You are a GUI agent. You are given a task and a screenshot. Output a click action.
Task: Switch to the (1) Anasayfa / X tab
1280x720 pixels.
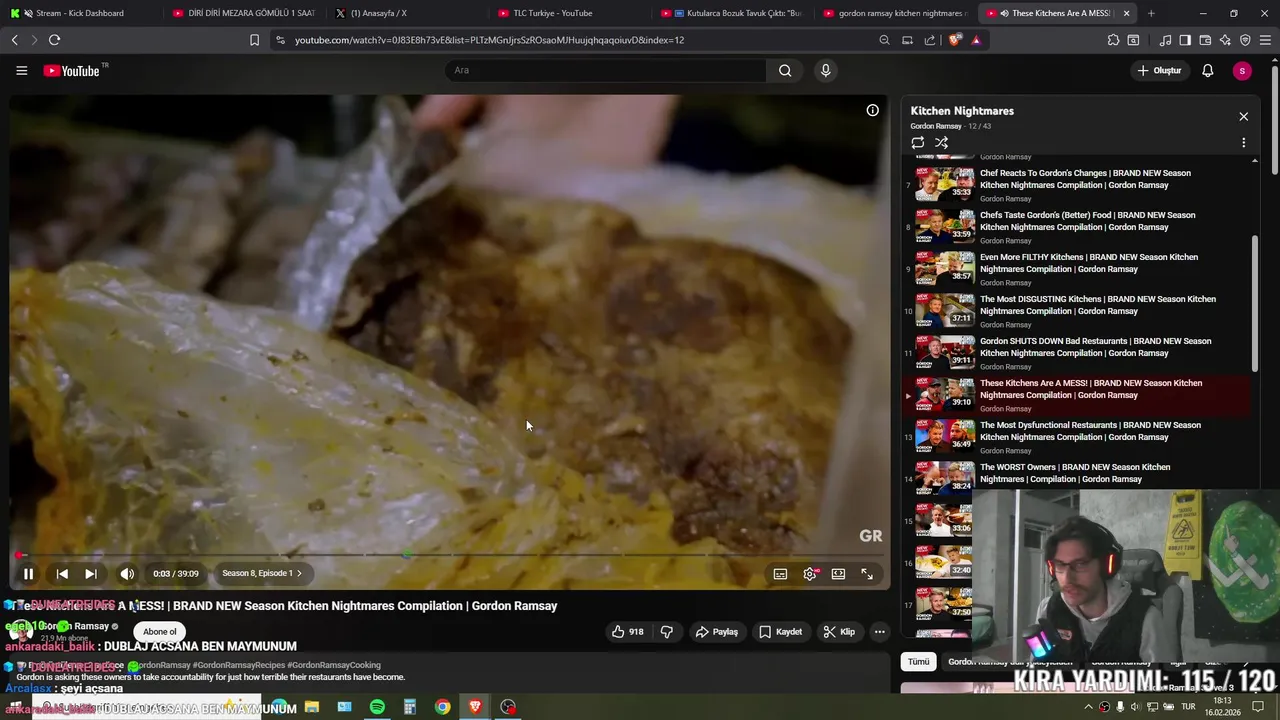[x=405, y=13]
